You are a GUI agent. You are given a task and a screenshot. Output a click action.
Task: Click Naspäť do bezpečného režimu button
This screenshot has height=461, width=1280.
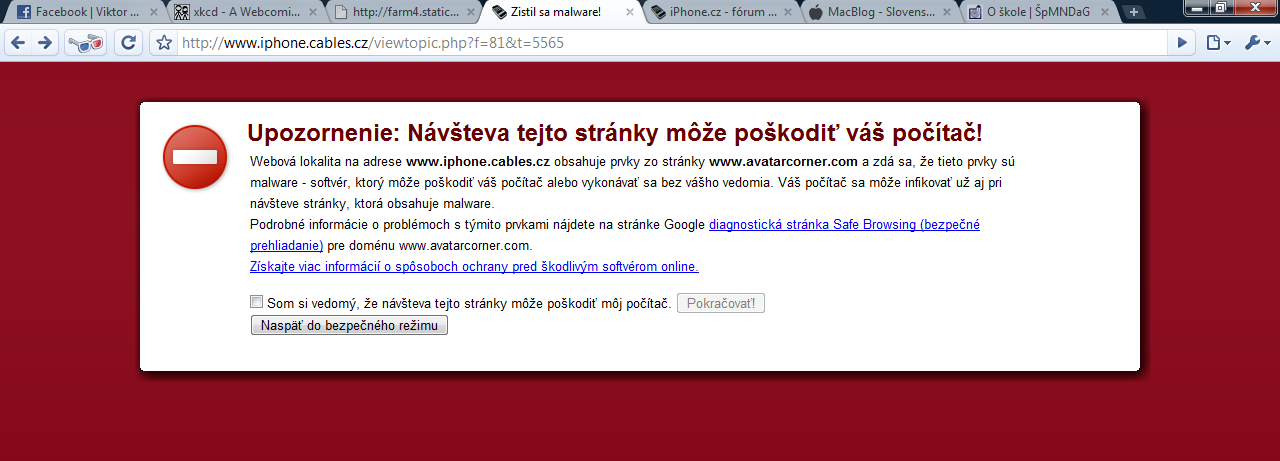[349, 325]
